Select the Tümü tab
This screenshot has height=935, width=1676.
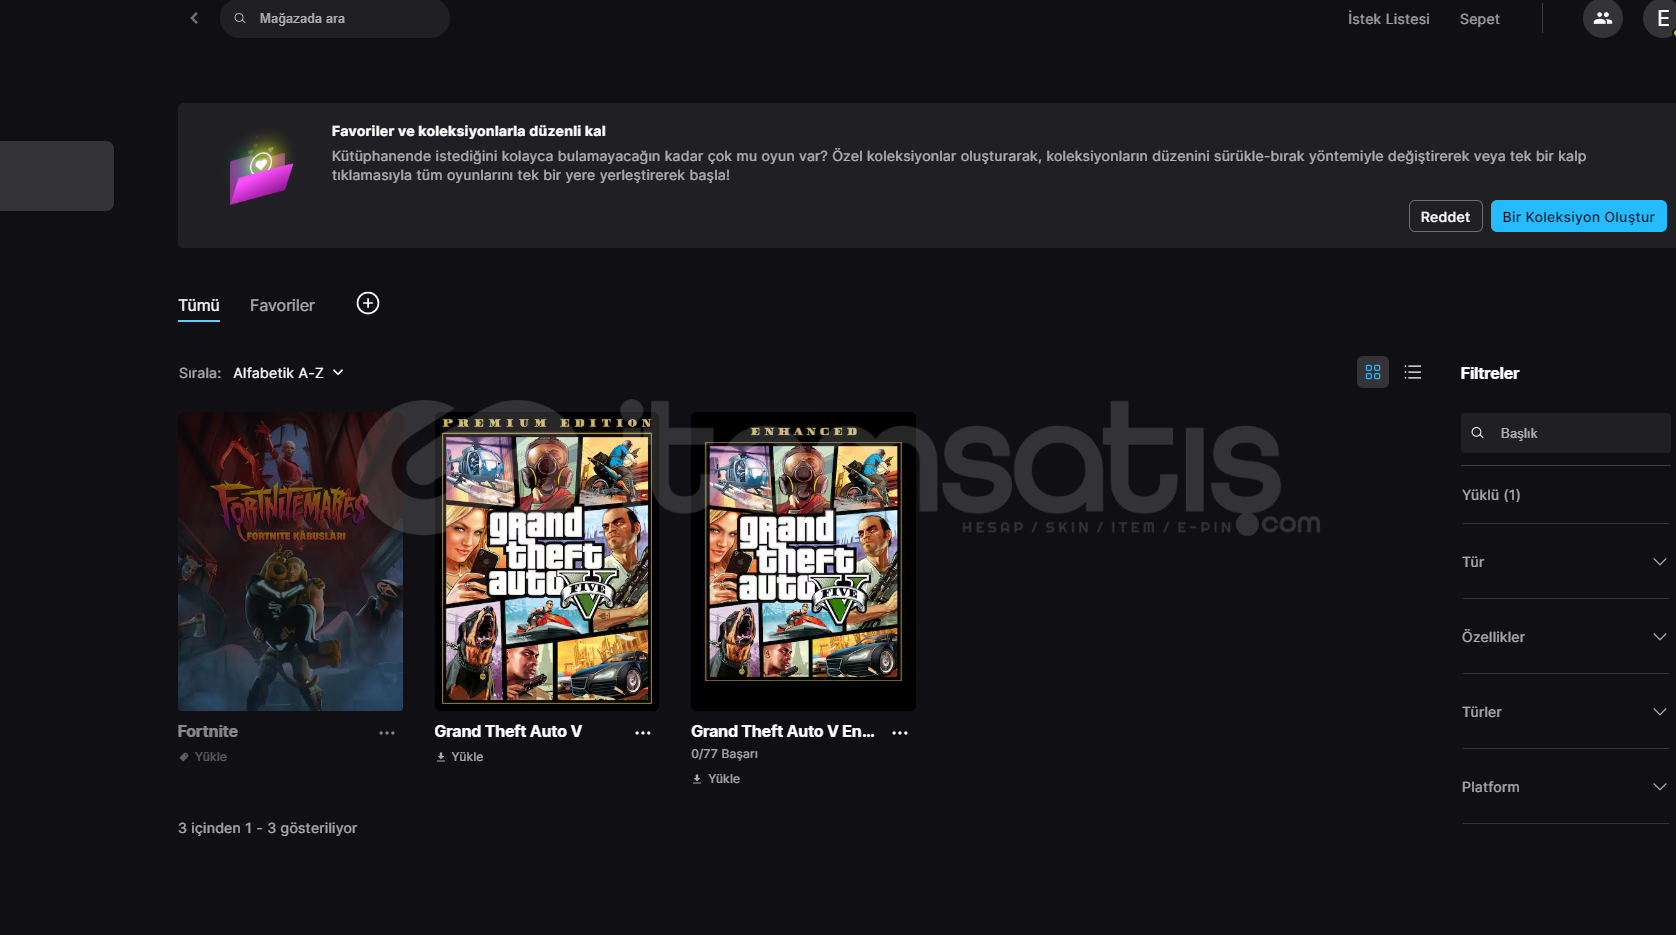tap(199, 306)
